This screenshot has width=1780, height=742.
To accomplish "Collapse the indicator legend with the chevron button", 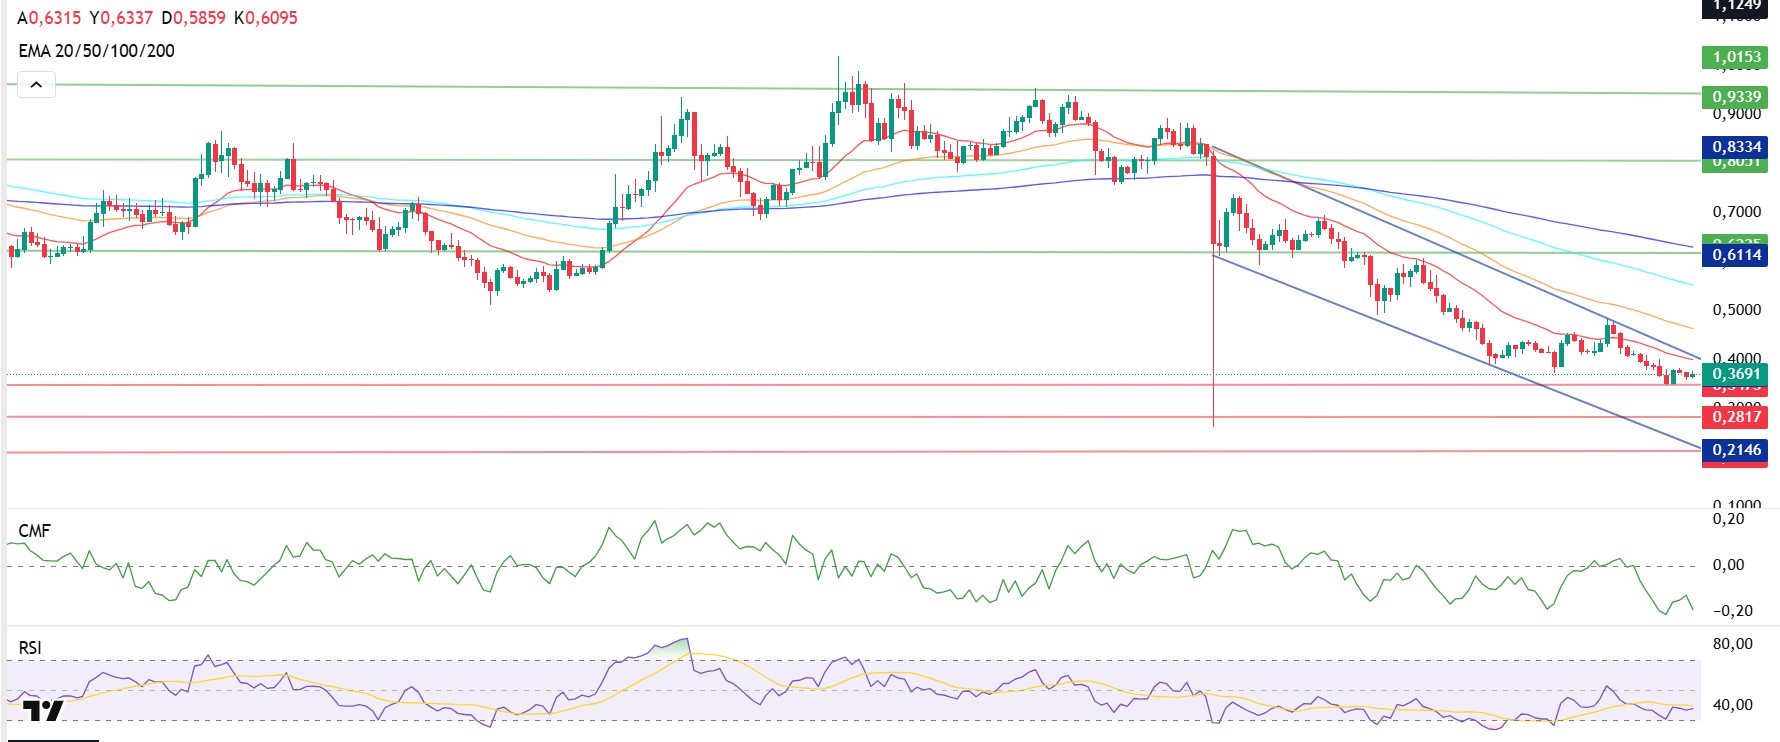I will [36, 85].
